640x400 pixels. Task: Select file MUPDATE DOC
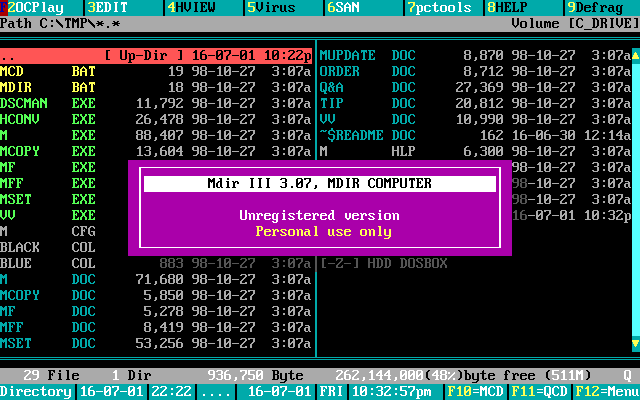tap(475, 56)
